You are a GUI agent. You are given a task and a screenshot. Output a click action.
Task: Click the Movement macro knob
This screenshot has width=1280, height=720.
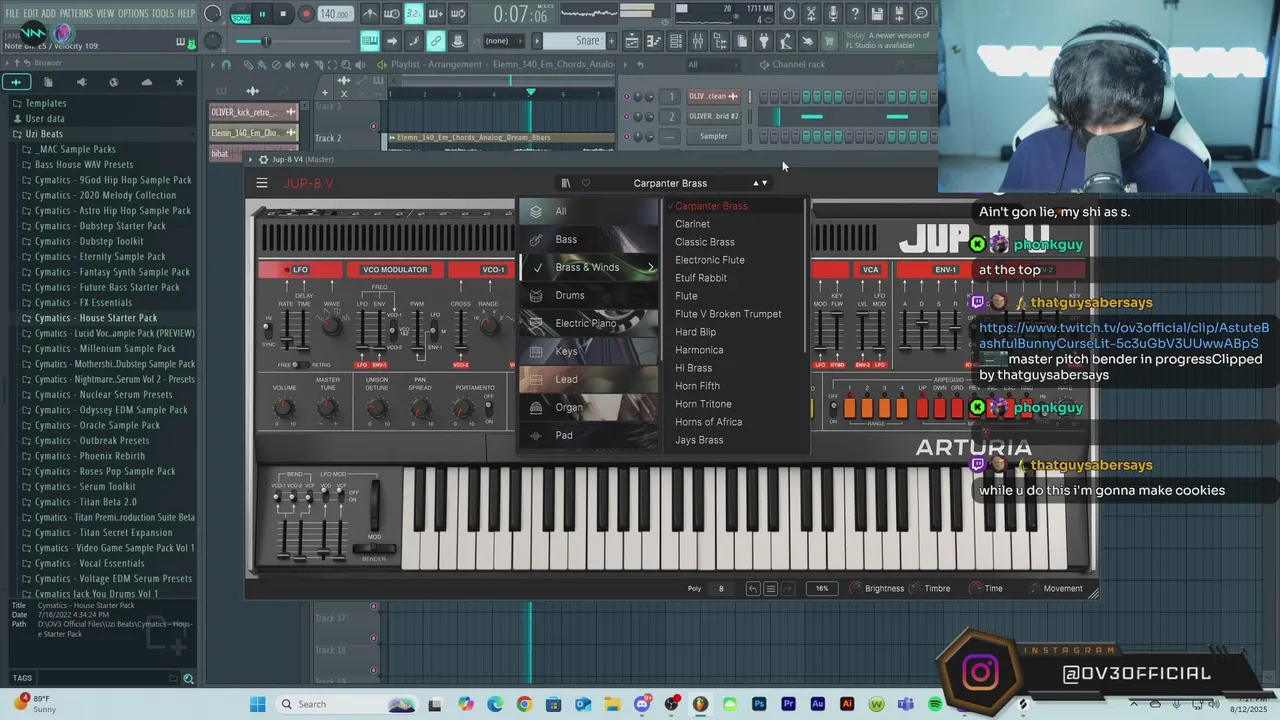(1035, 588)
